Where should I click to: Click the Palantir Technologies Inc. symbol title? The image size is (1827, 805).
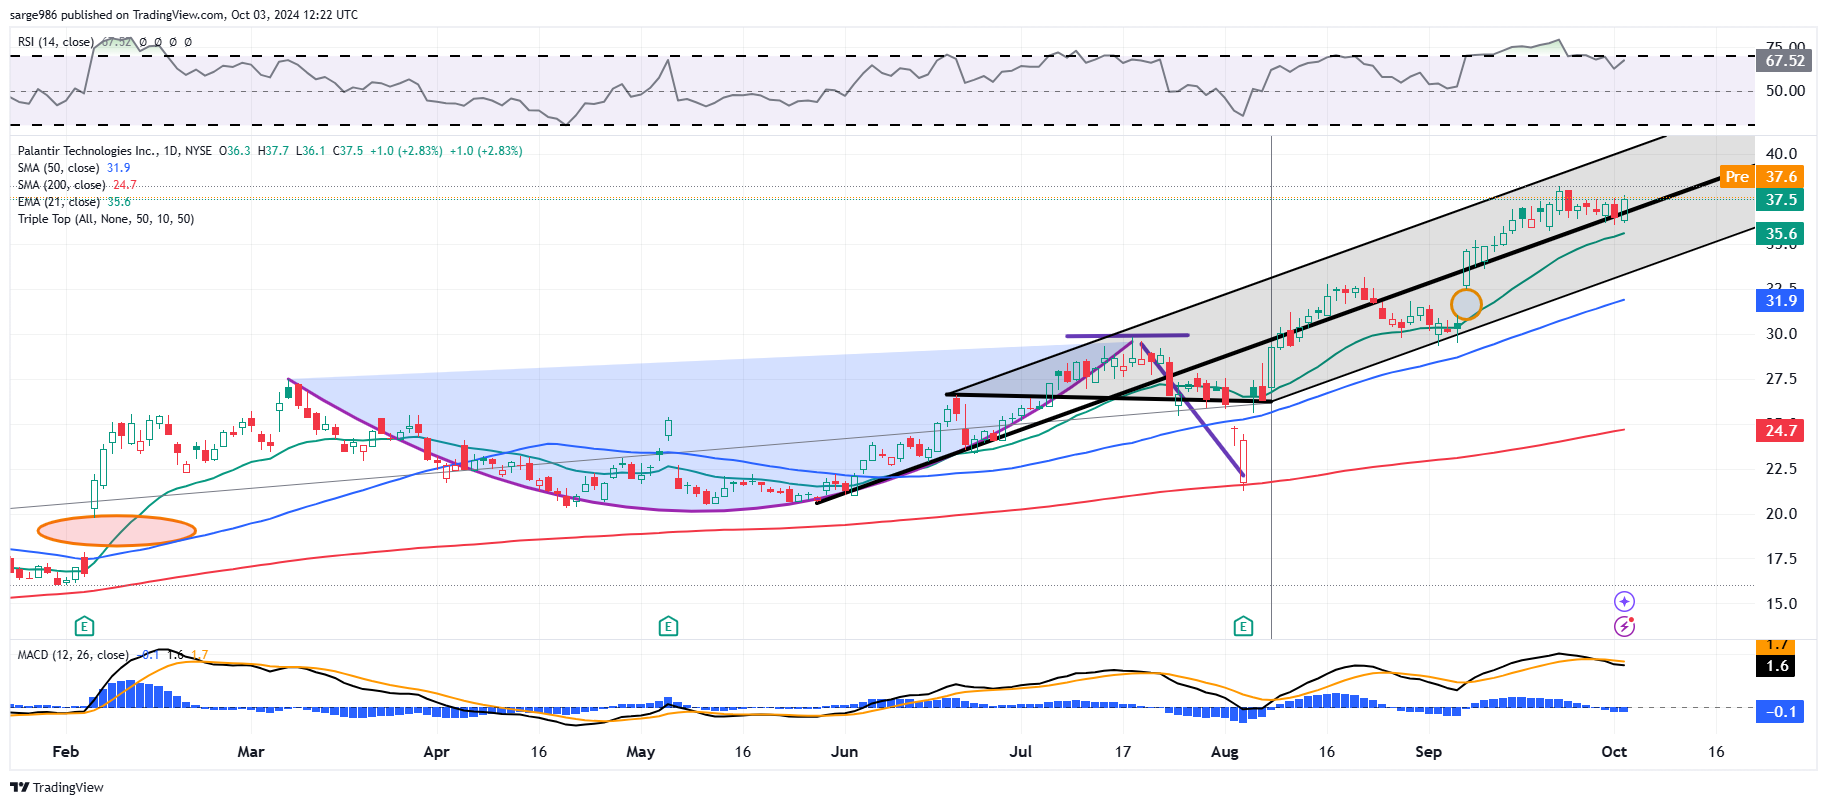coord(87,151)
